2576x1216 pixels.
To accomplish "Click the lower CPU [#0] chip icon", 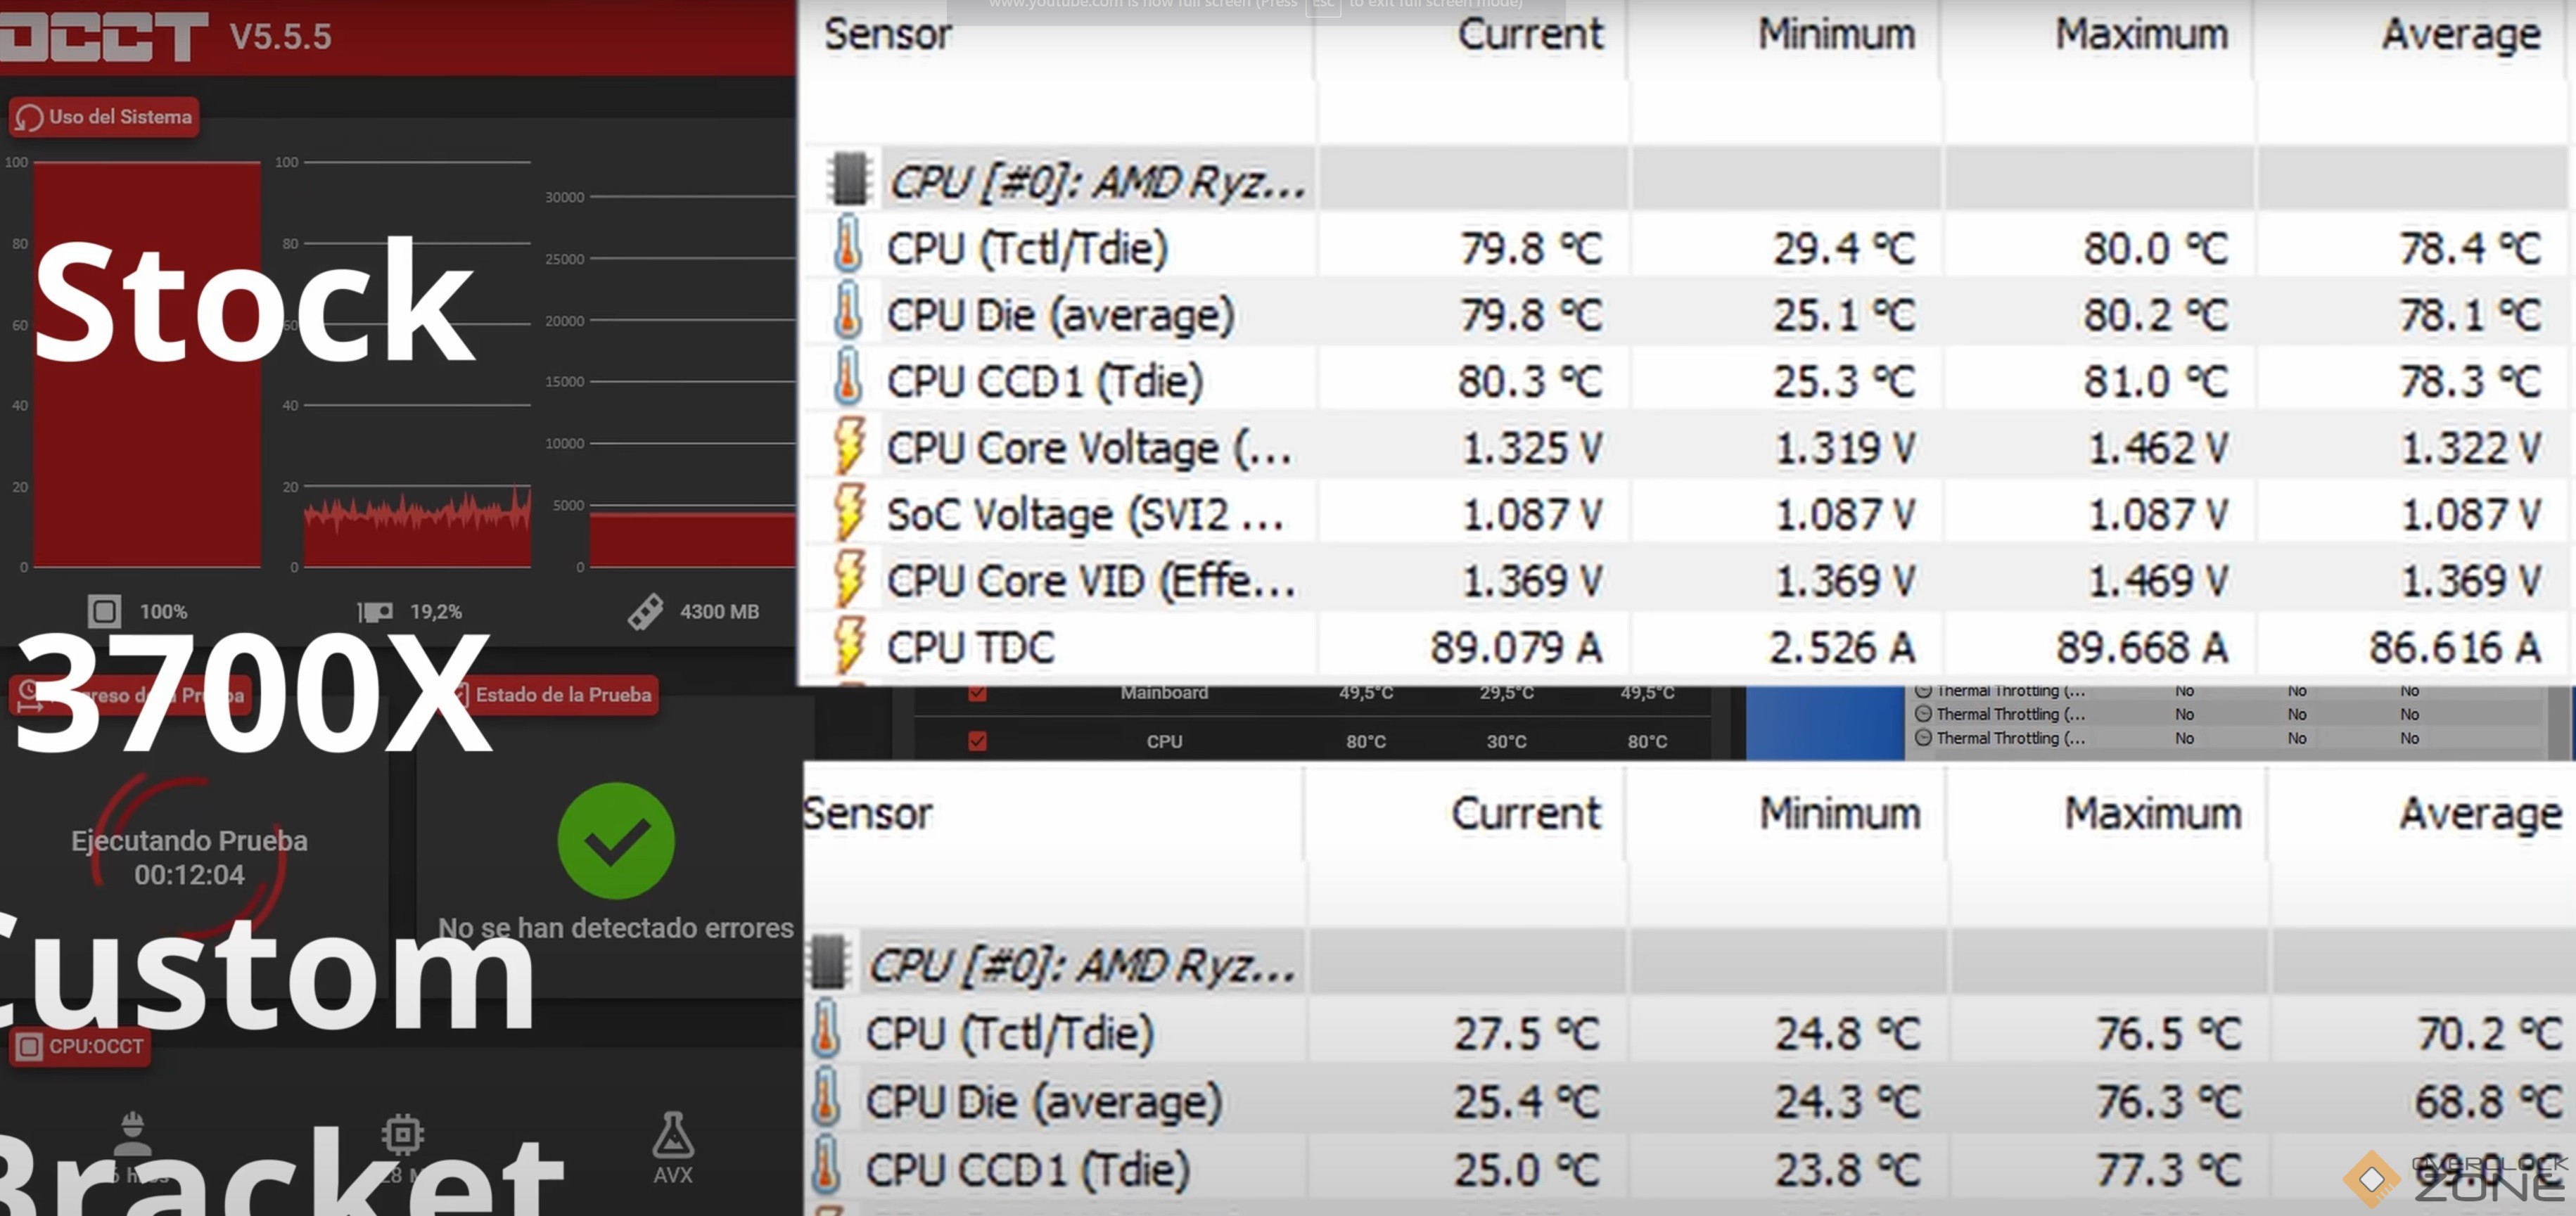I will pos(829,962).
